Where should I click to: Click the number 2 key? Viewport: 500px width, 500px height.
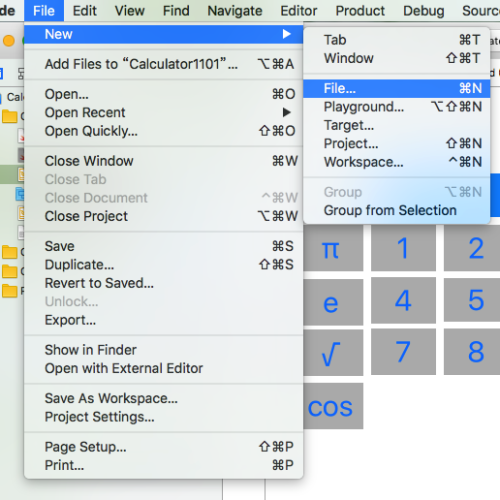click(x=473, y=248)
